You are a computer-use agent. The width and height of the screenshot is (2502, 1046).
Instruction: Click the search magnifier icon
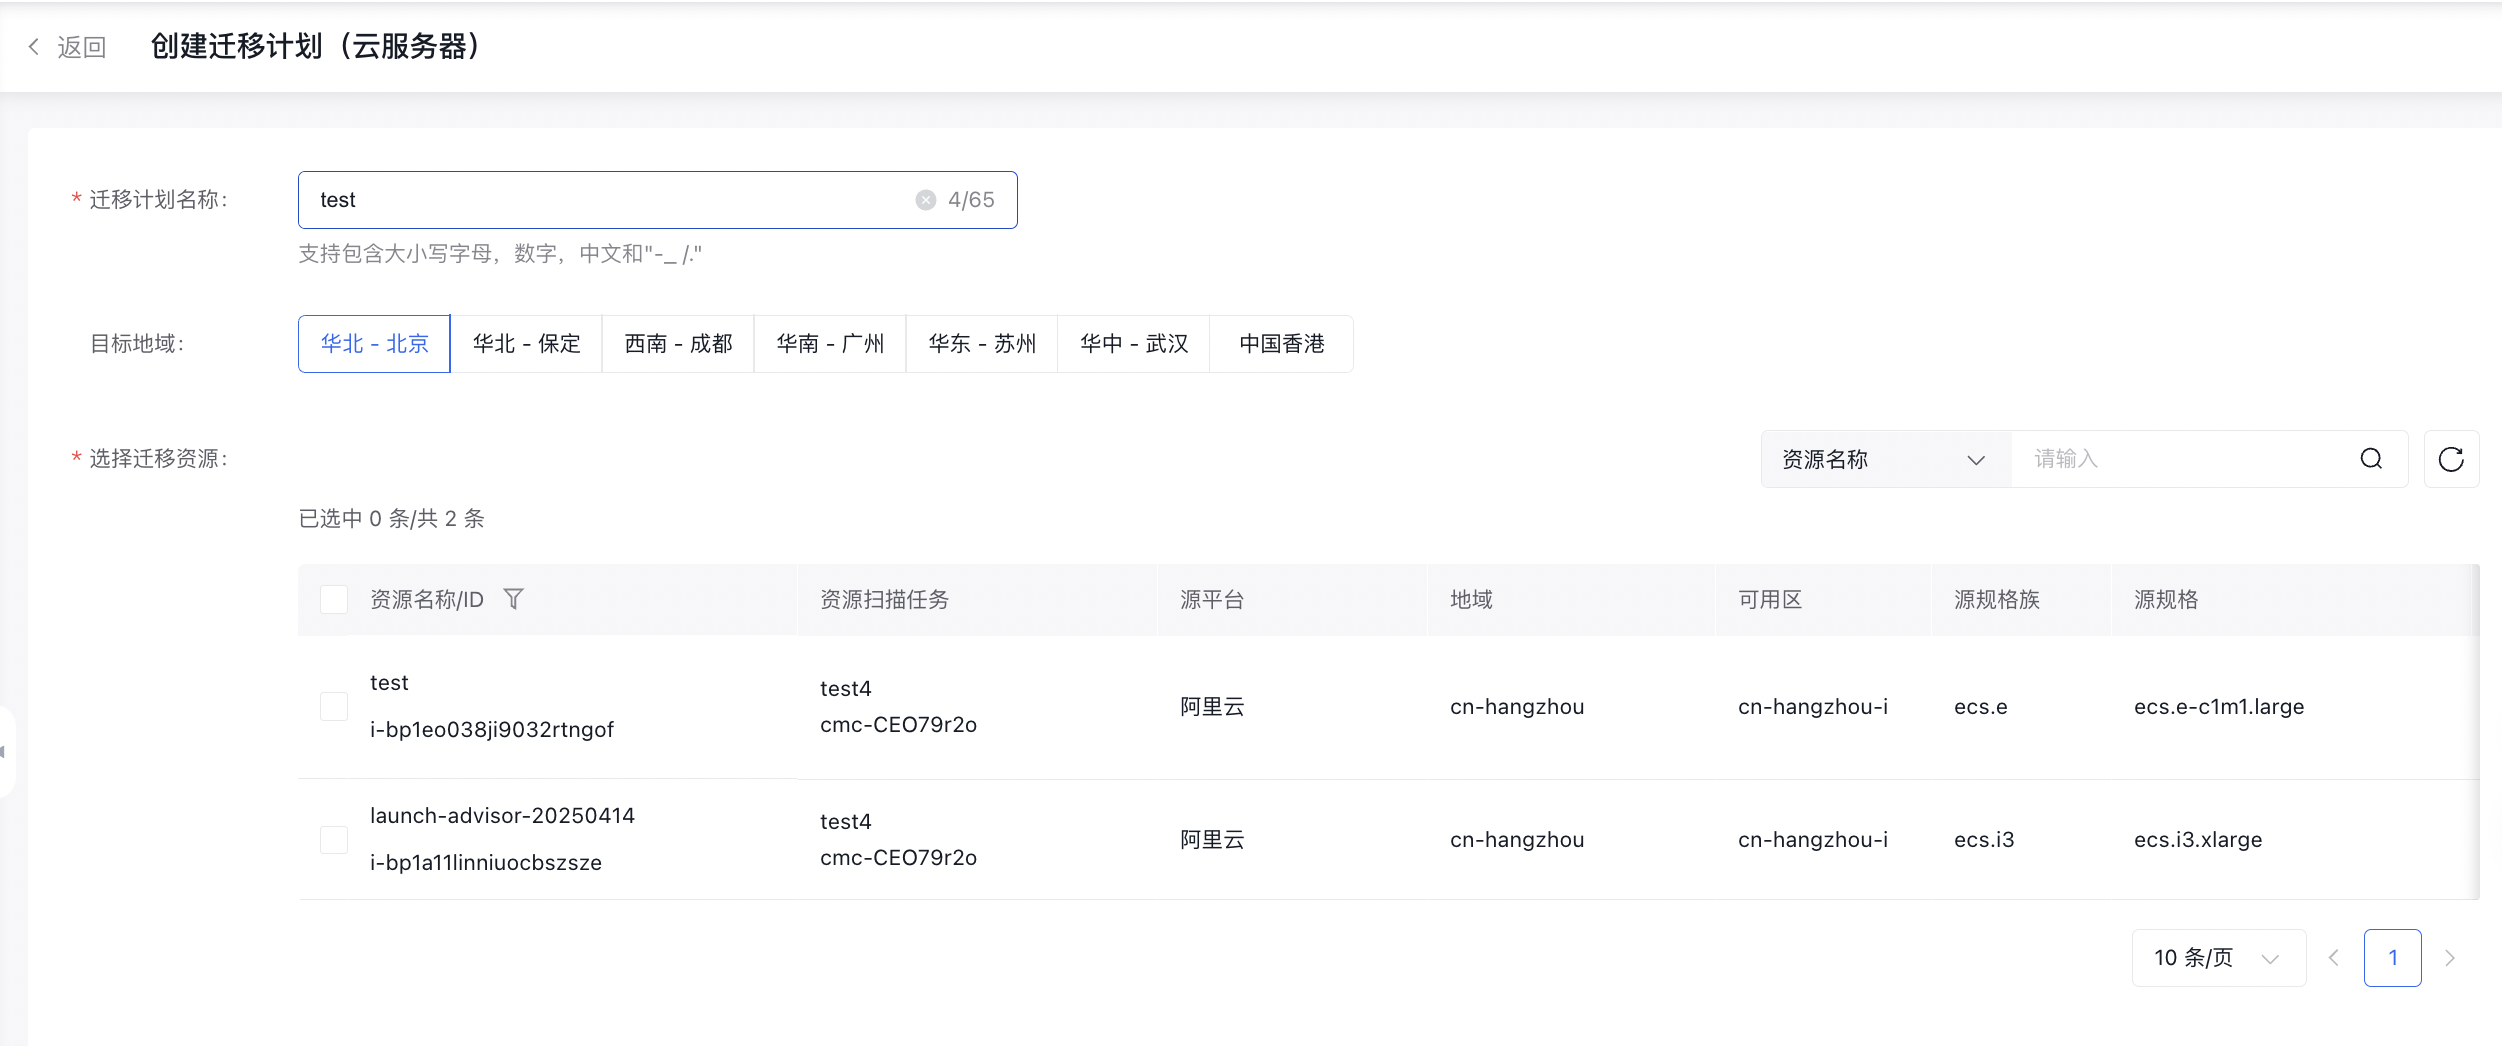click(x=2371, y=459)
